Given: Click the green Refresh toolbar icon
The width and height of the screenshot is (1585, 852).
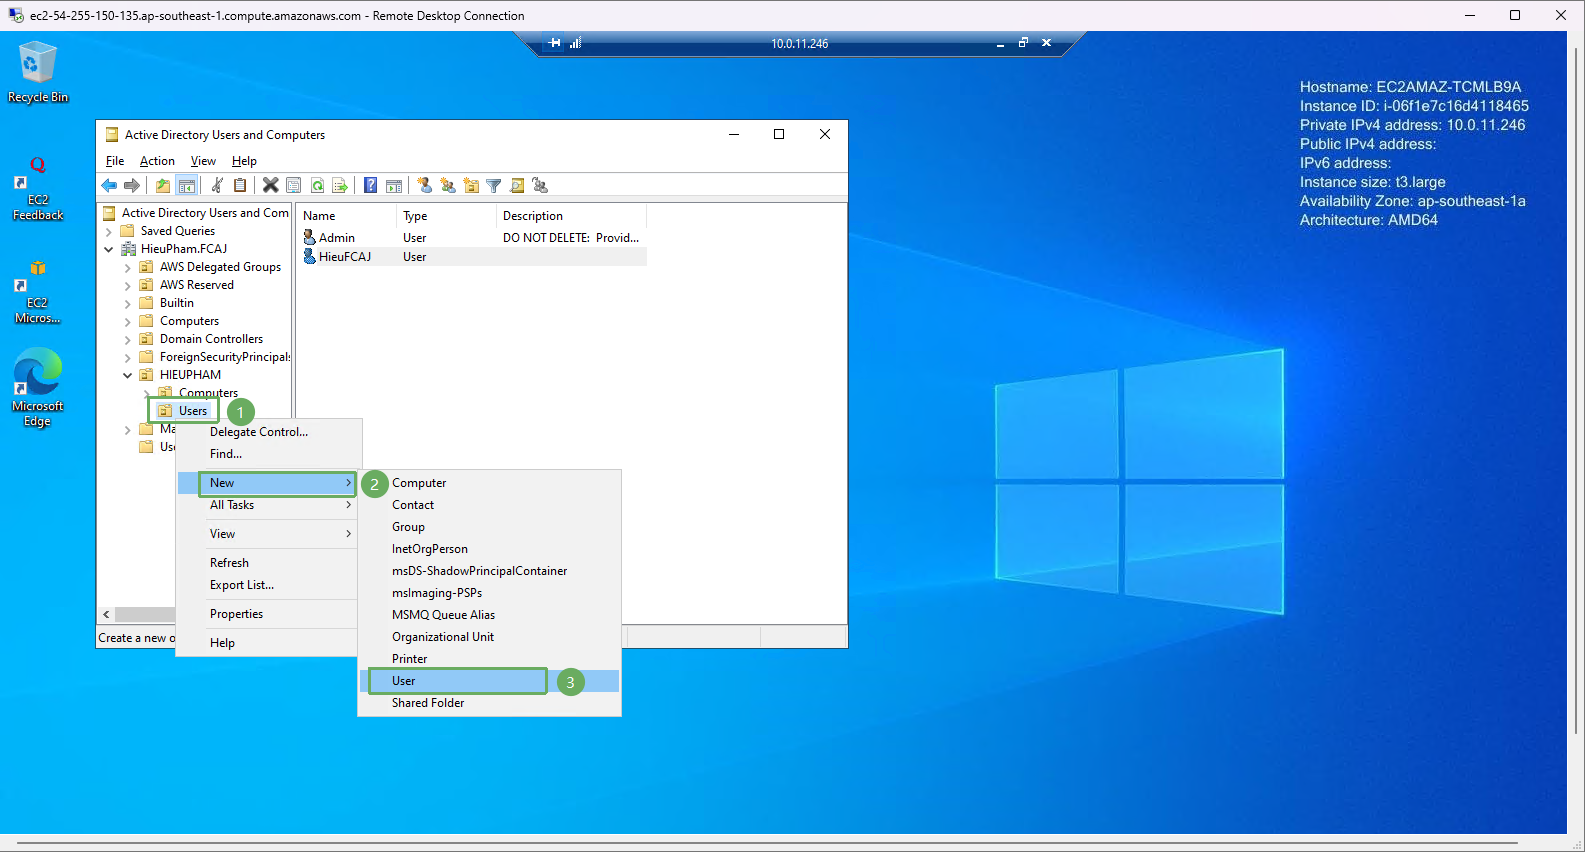Looking at the screenshot, I should coord(317,185).
